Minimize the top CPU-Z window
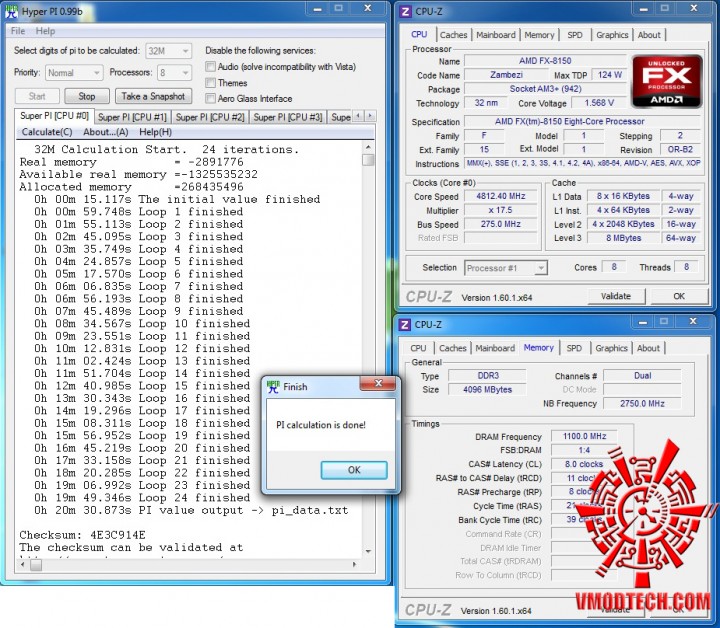The image size is (720, 628). [644, 9]
